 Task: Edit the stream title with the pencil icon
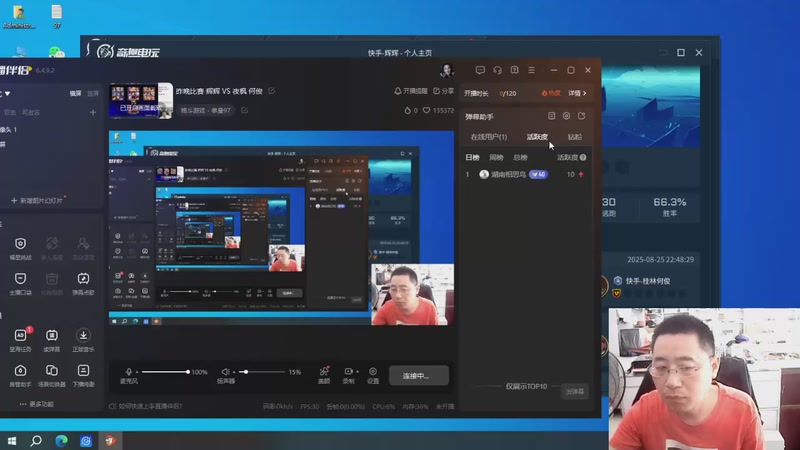click(x=272, y=91)
